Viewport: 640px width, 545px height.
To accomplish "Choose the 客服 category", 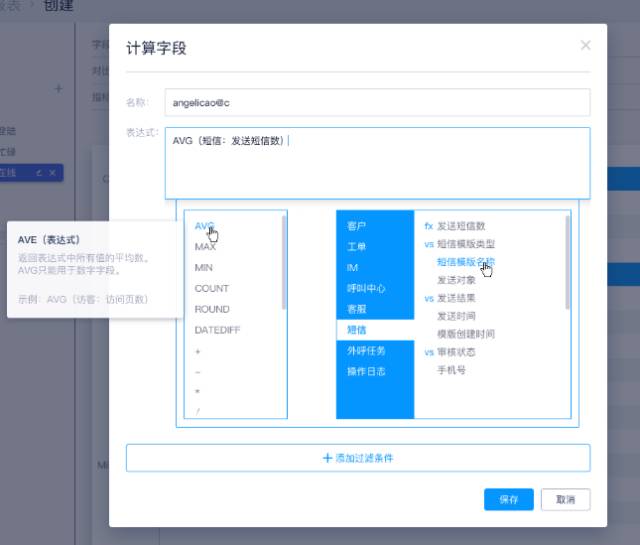I will pyautogui.click(x=356, y=309).
